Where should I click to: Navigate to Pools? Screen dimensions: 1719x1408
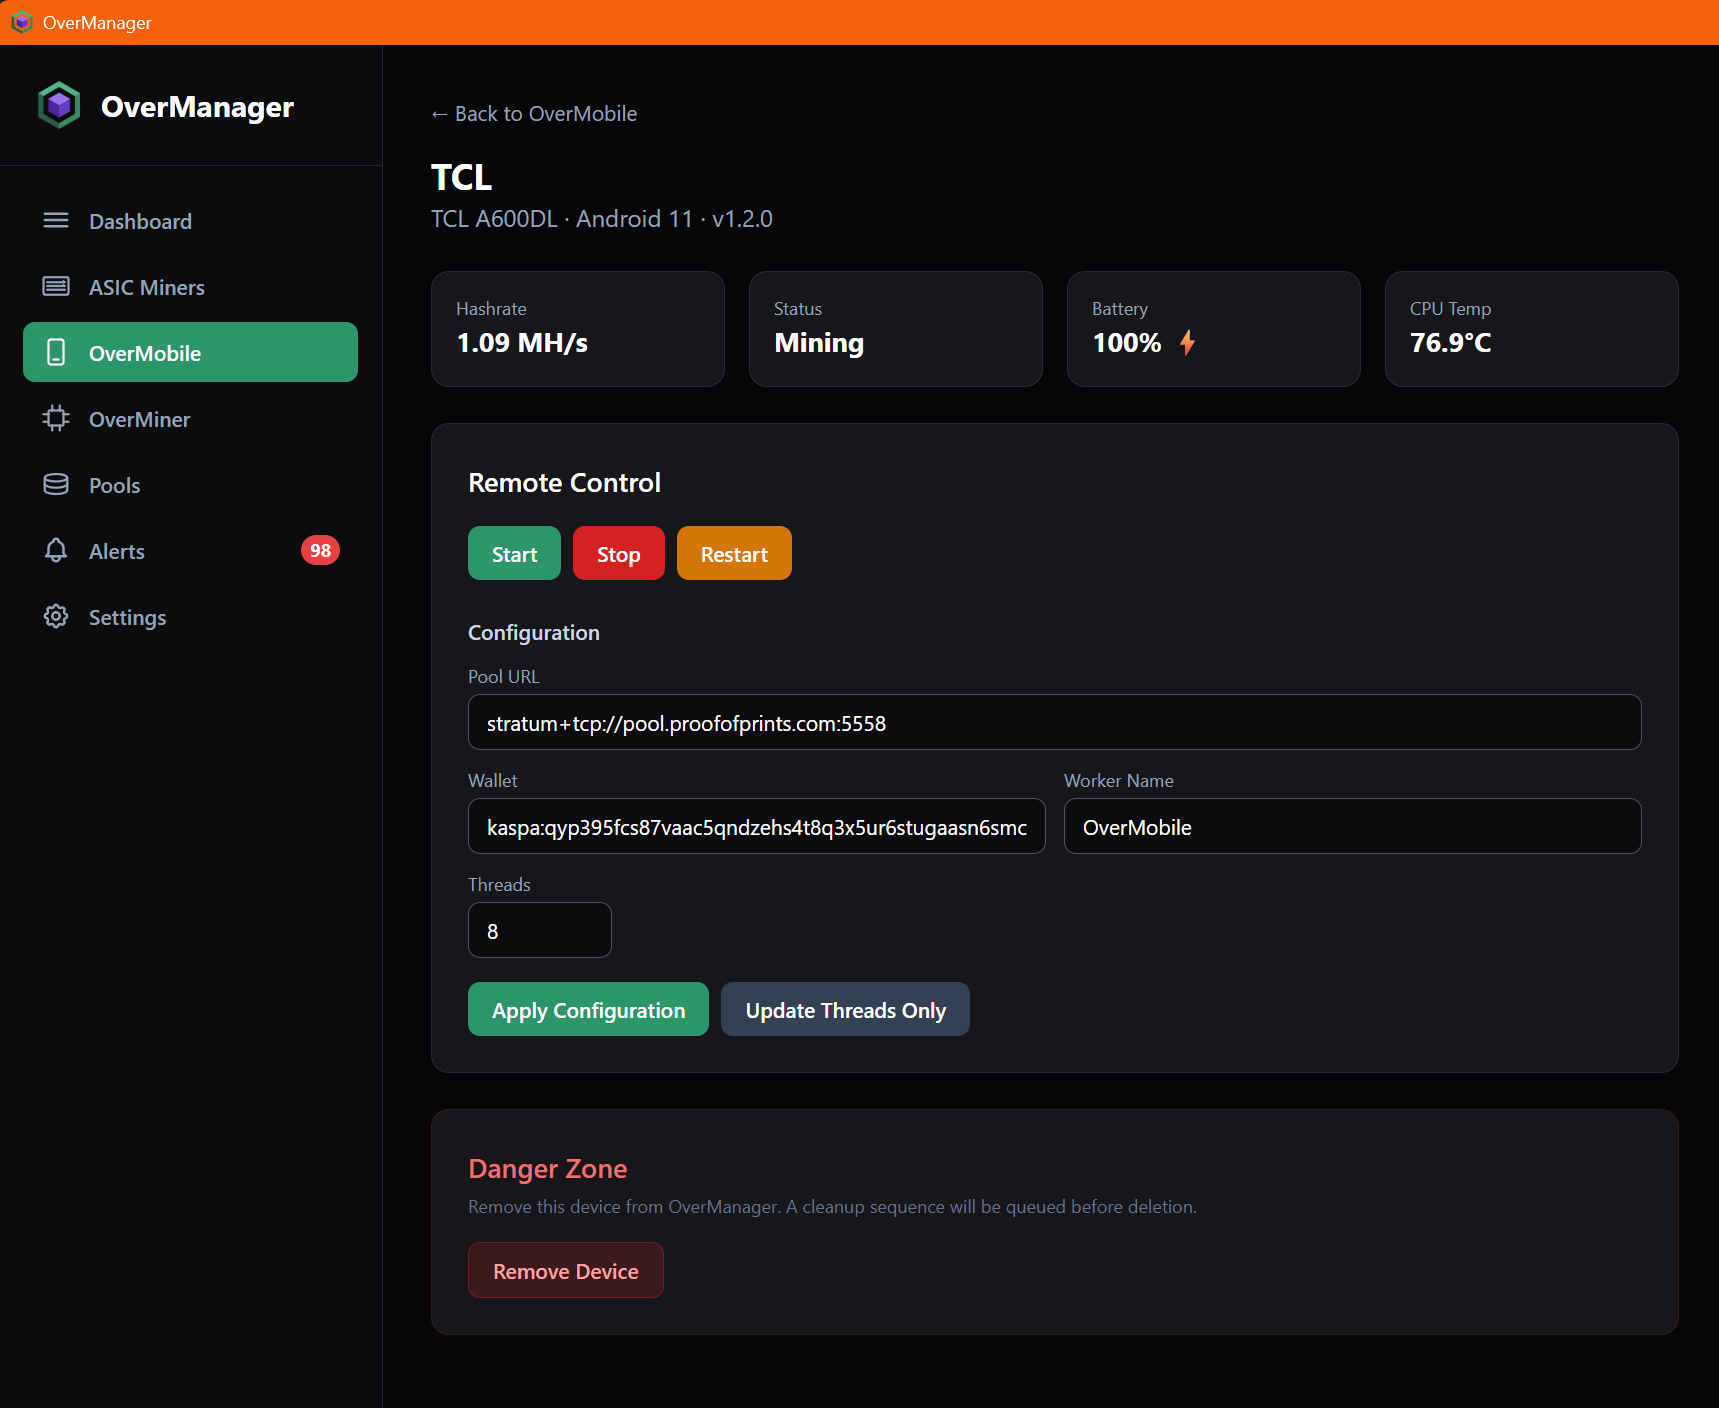190,484
